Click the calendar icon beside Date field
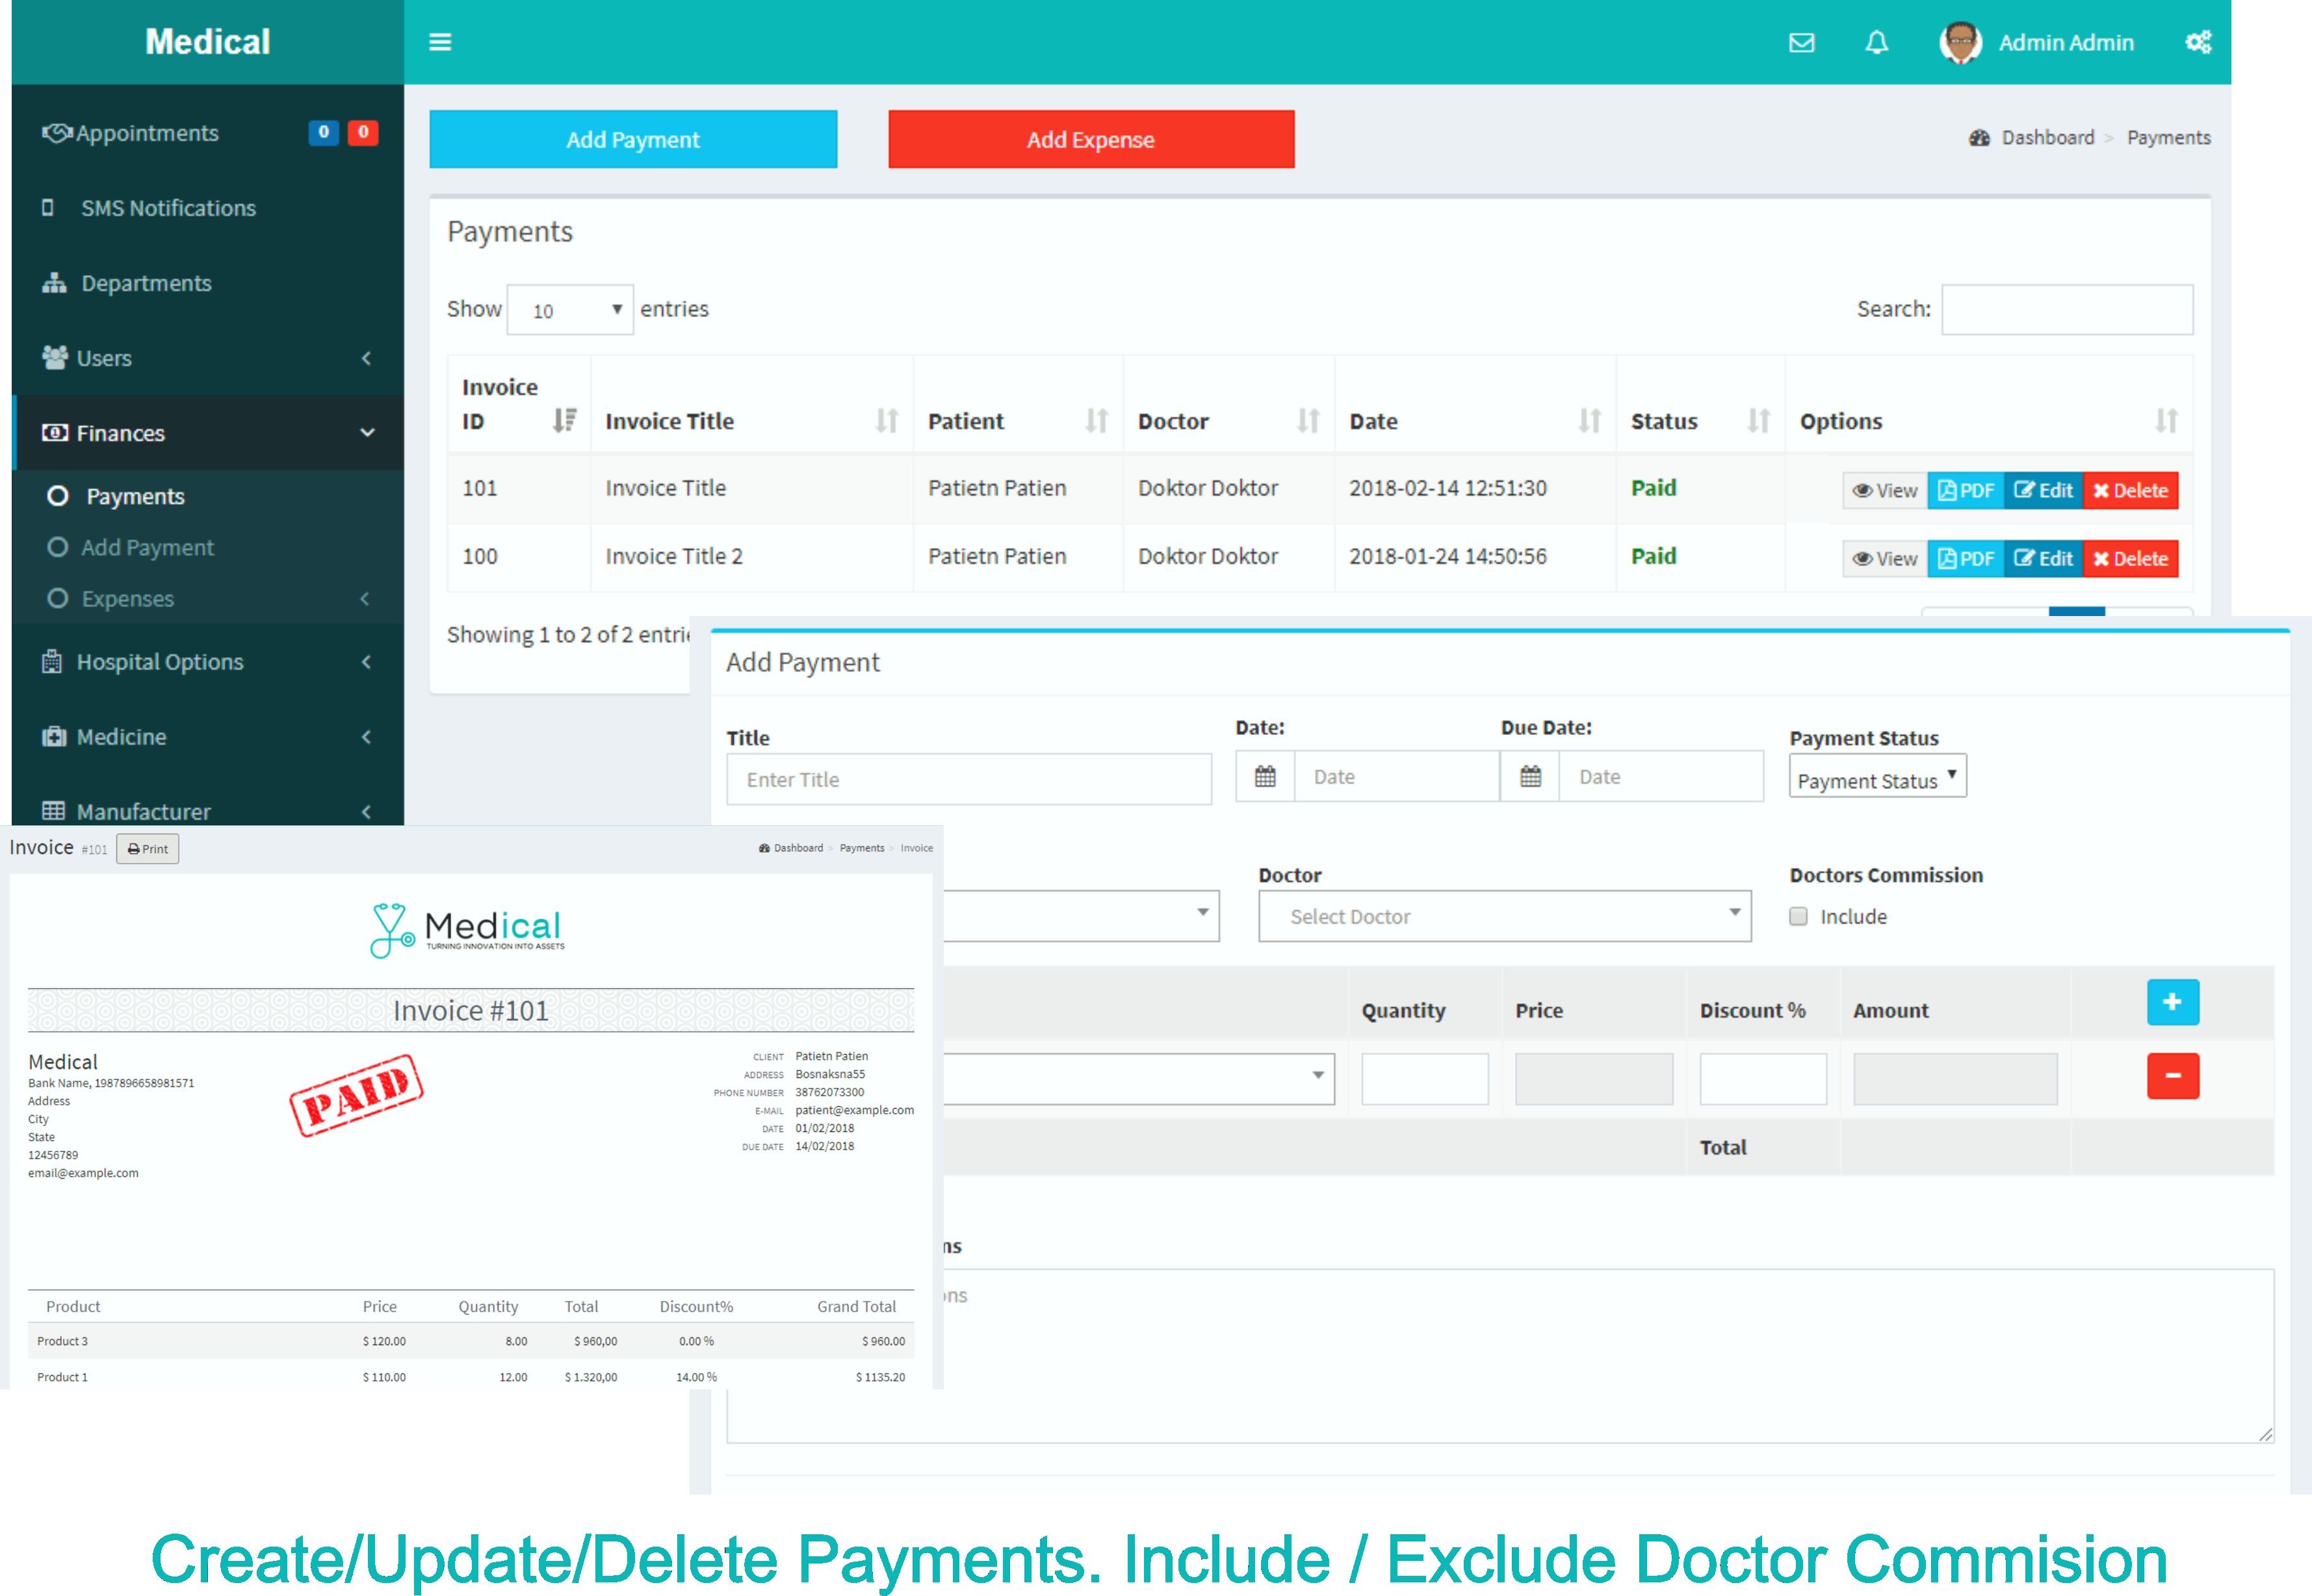Viewport: 2312px width, 1596px height. [x=1265, y=777]
